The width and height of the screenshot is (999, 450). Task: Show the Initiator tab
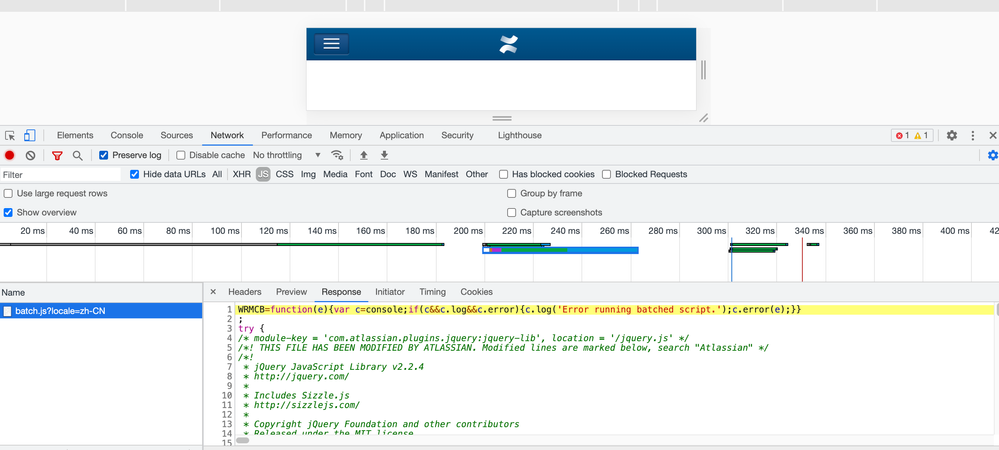tap(390, 292)
